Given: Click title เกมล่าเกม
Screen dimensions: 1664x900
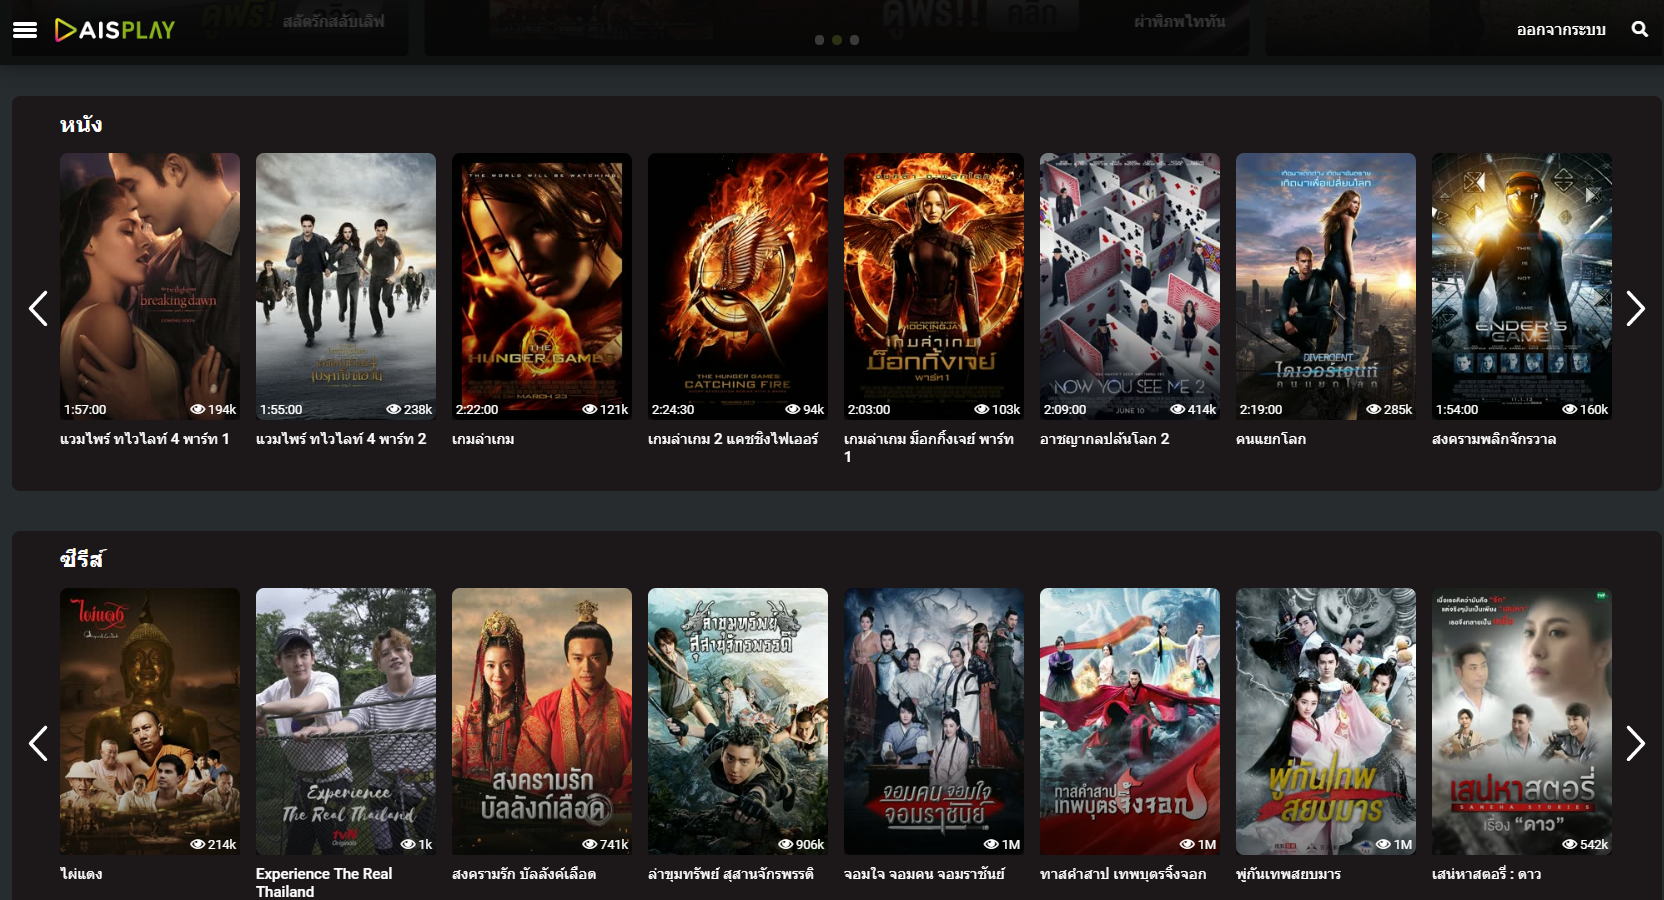Looking at the screenshot, I should click(483, 439).
